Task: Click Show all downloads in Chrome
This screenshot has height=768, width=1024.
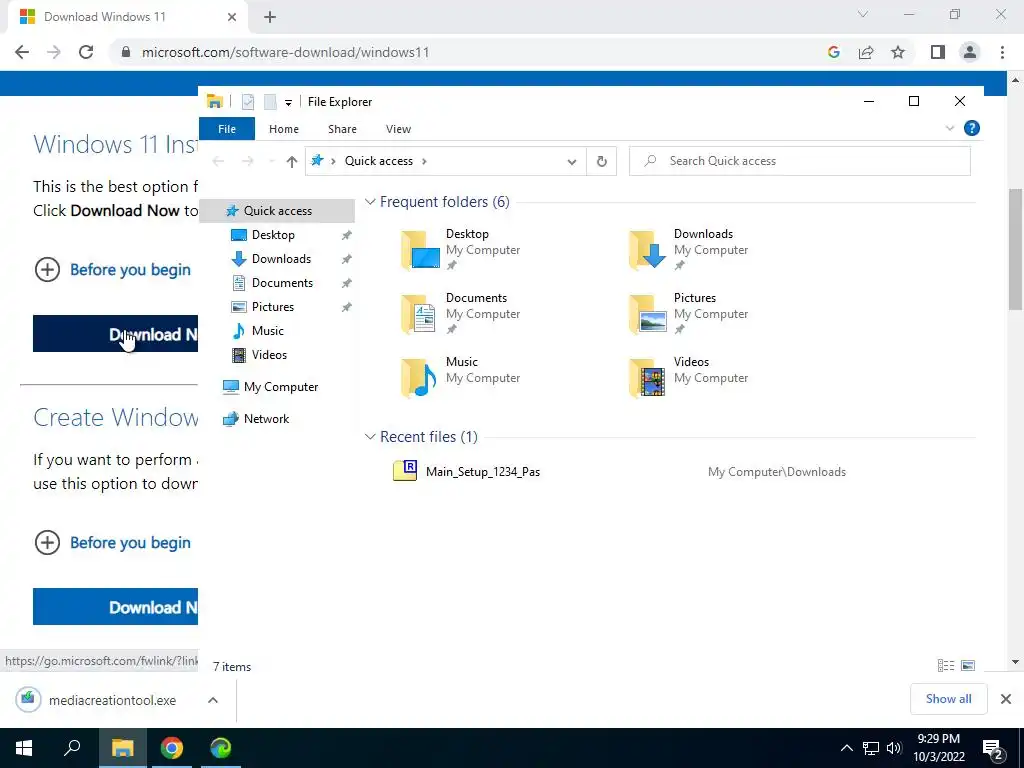Action: pyautogui.click(x=948, y=699)
